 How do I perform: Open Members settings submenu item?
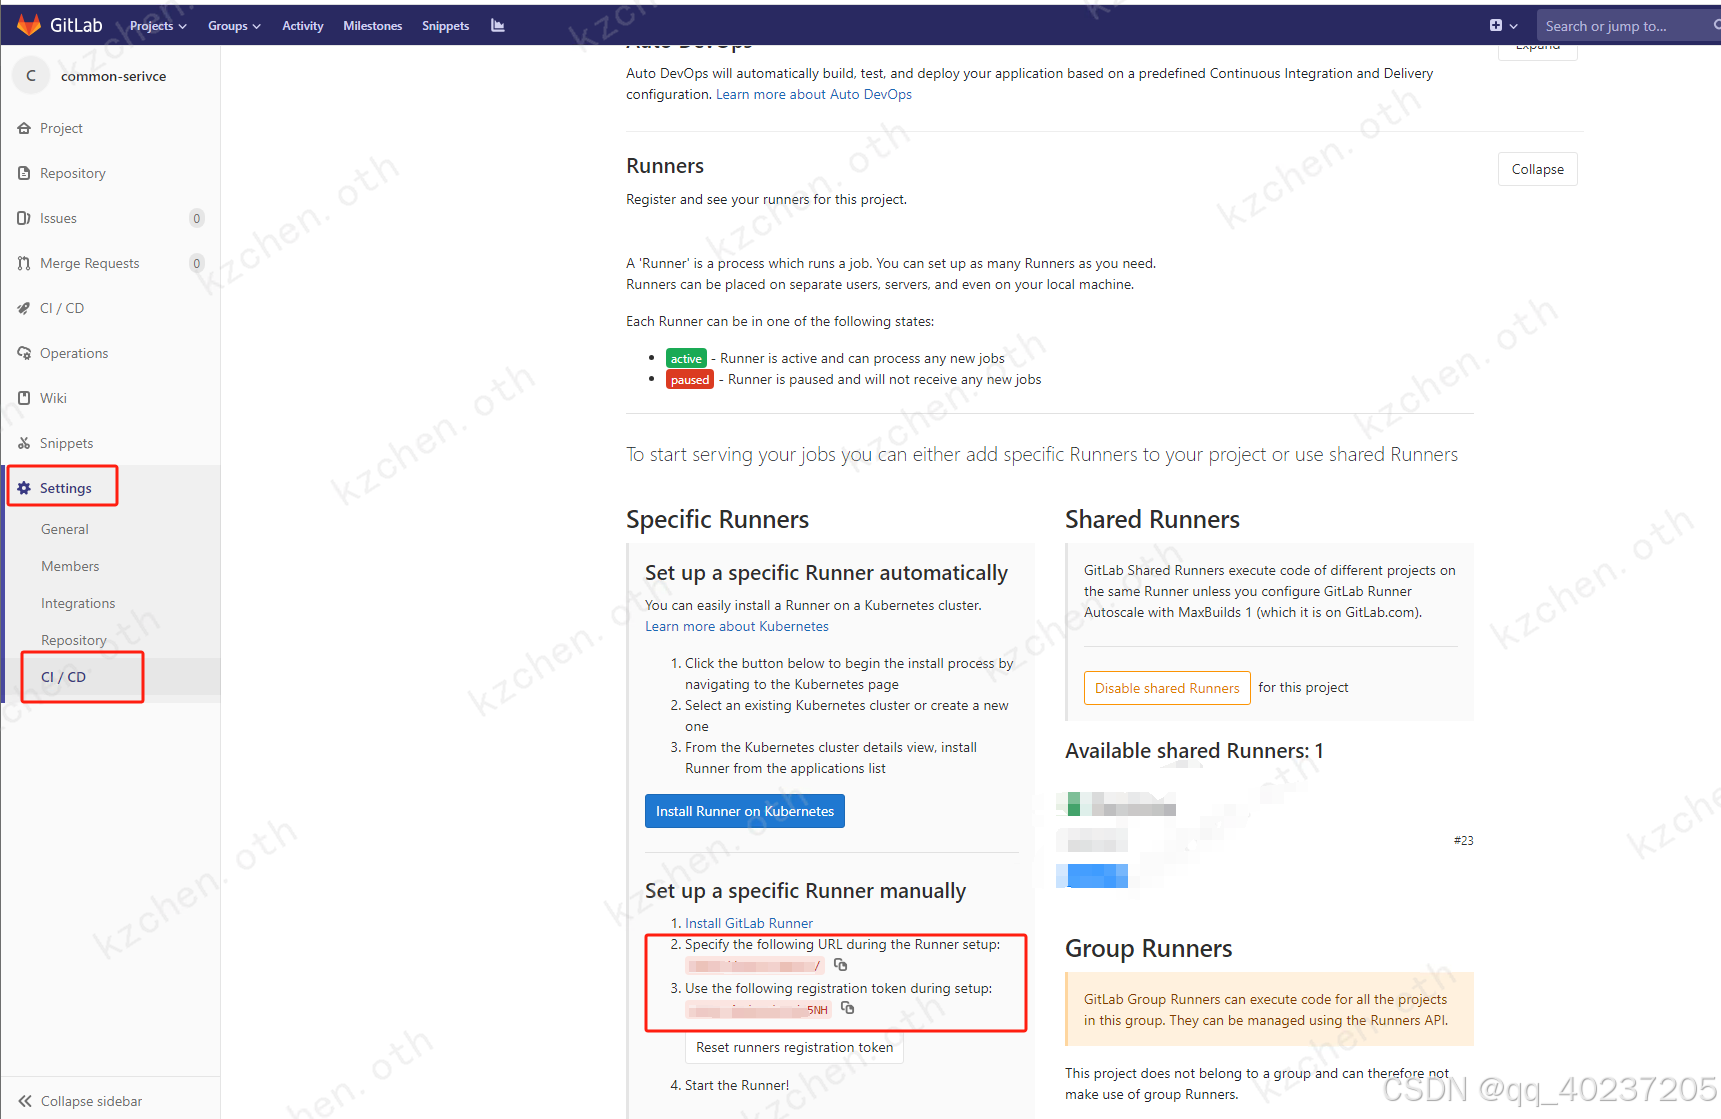click(x=70, y=566)
